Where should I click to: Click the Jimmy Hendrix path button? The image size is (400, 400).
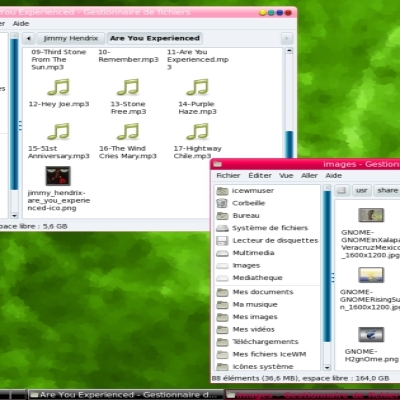(71, 39)
